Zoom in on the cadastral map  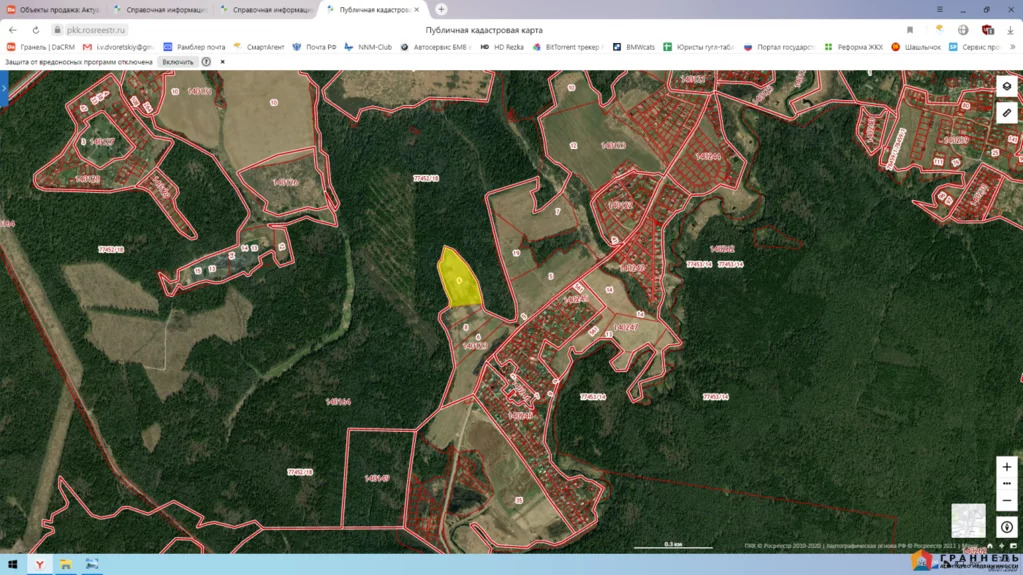click(x=1006, y=467)
